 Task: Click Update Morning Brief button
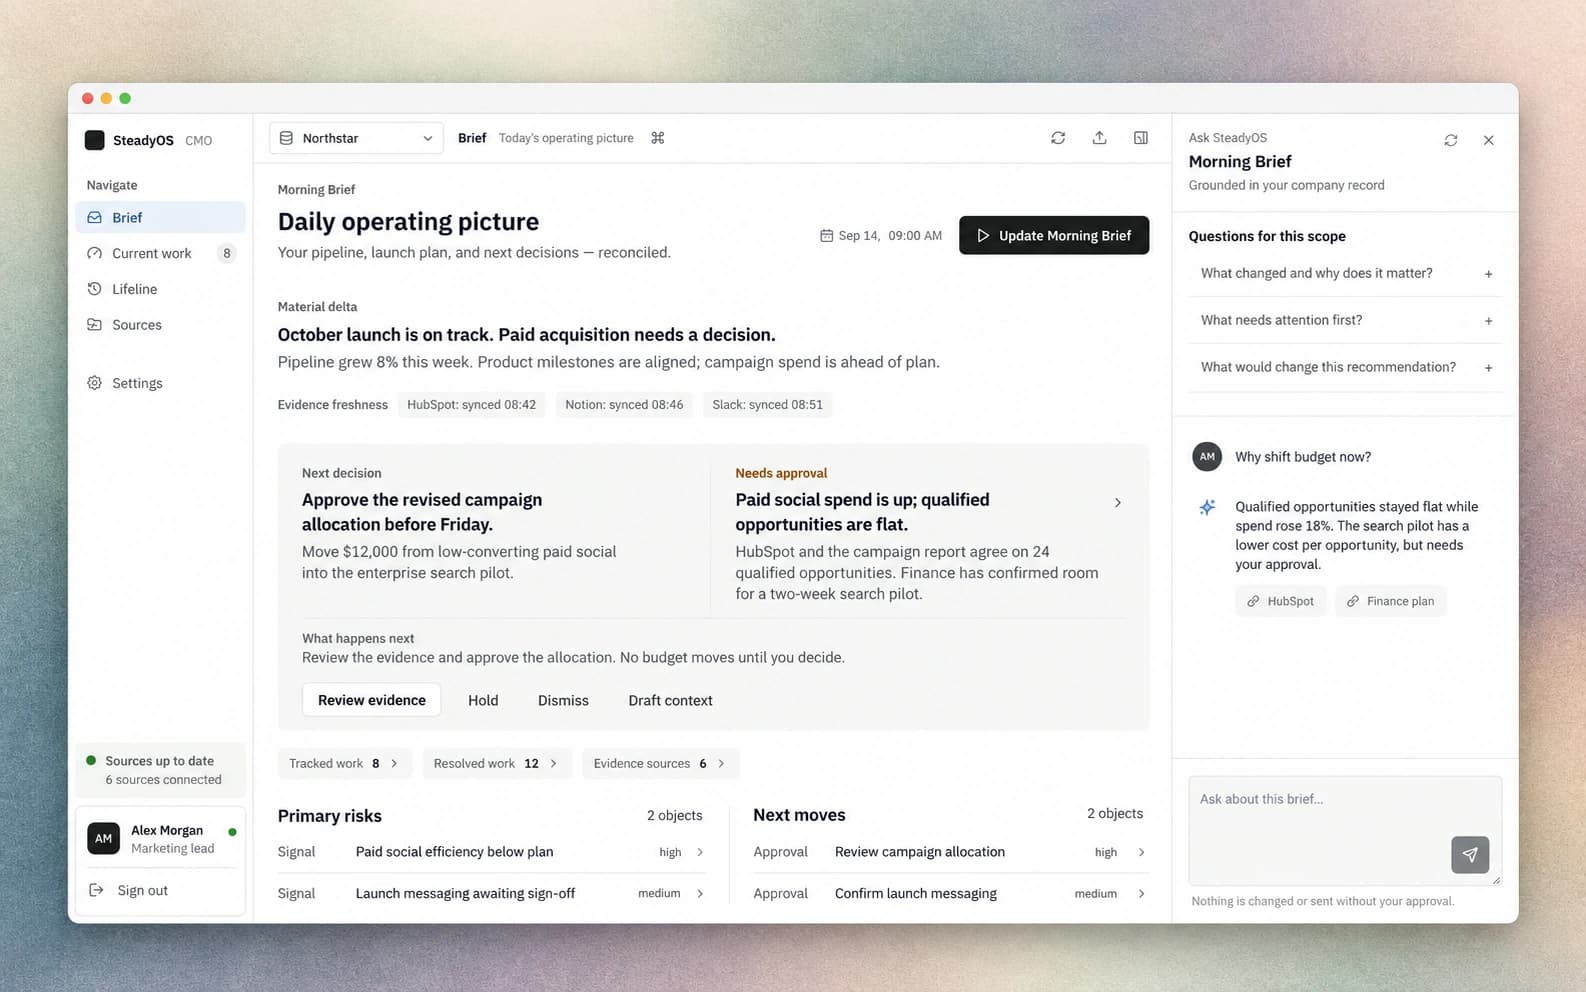[1054, 235]
